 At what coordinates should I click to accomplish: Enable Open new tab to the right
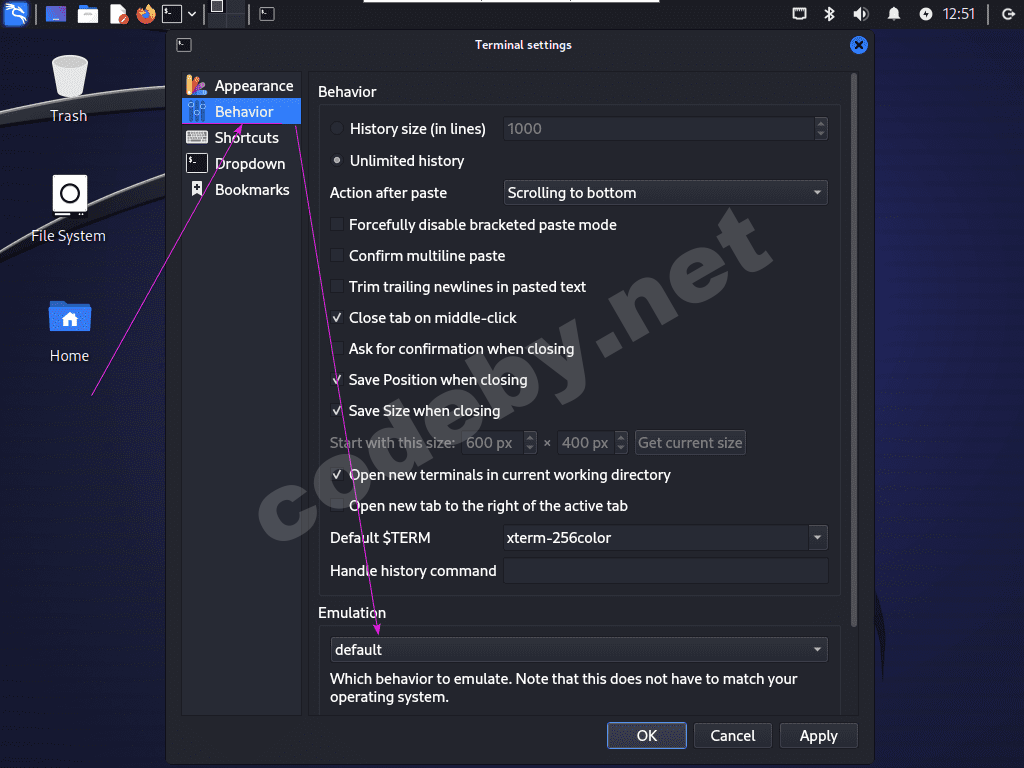tap(337, 505)
